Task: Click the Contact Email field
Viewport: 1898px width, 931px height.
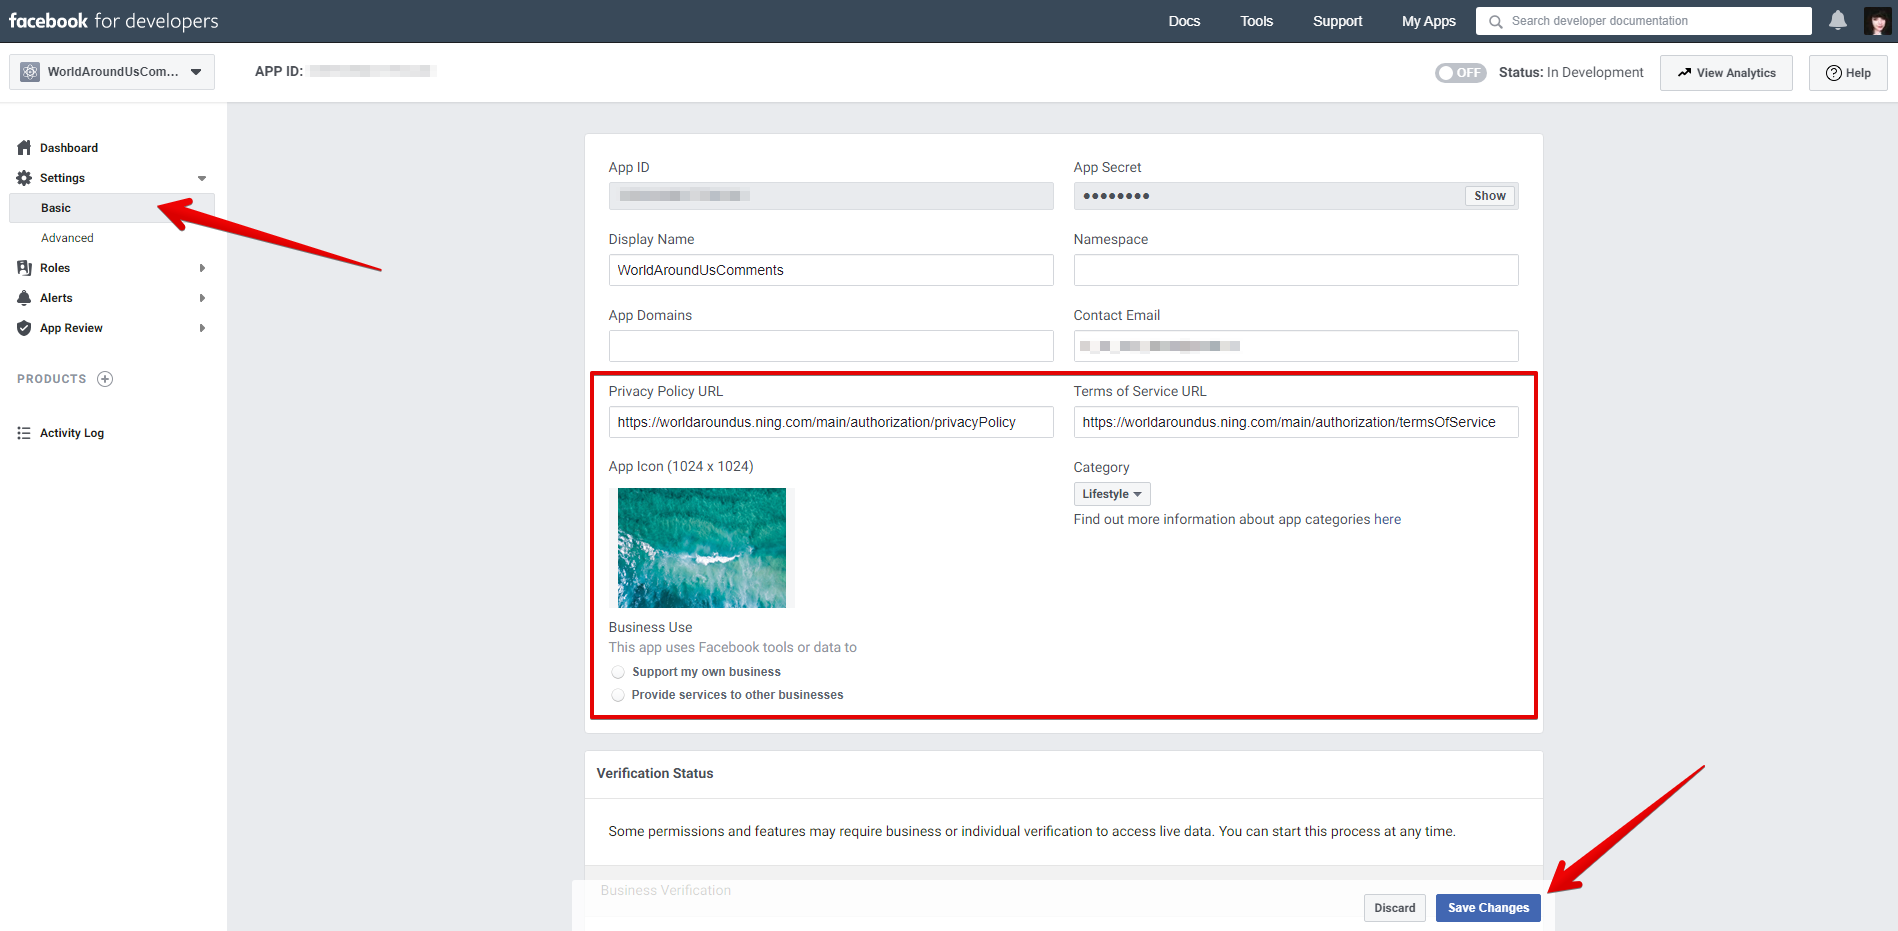Action: pyautogui.click(x=1296, y=346)
